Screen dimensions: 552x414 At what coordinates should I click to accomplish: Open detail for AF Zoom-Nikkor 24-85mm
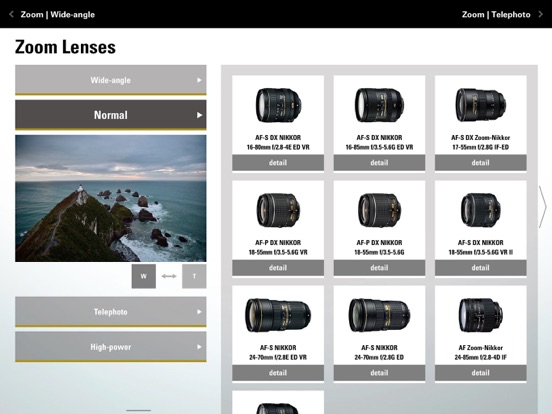click(481, 372)
